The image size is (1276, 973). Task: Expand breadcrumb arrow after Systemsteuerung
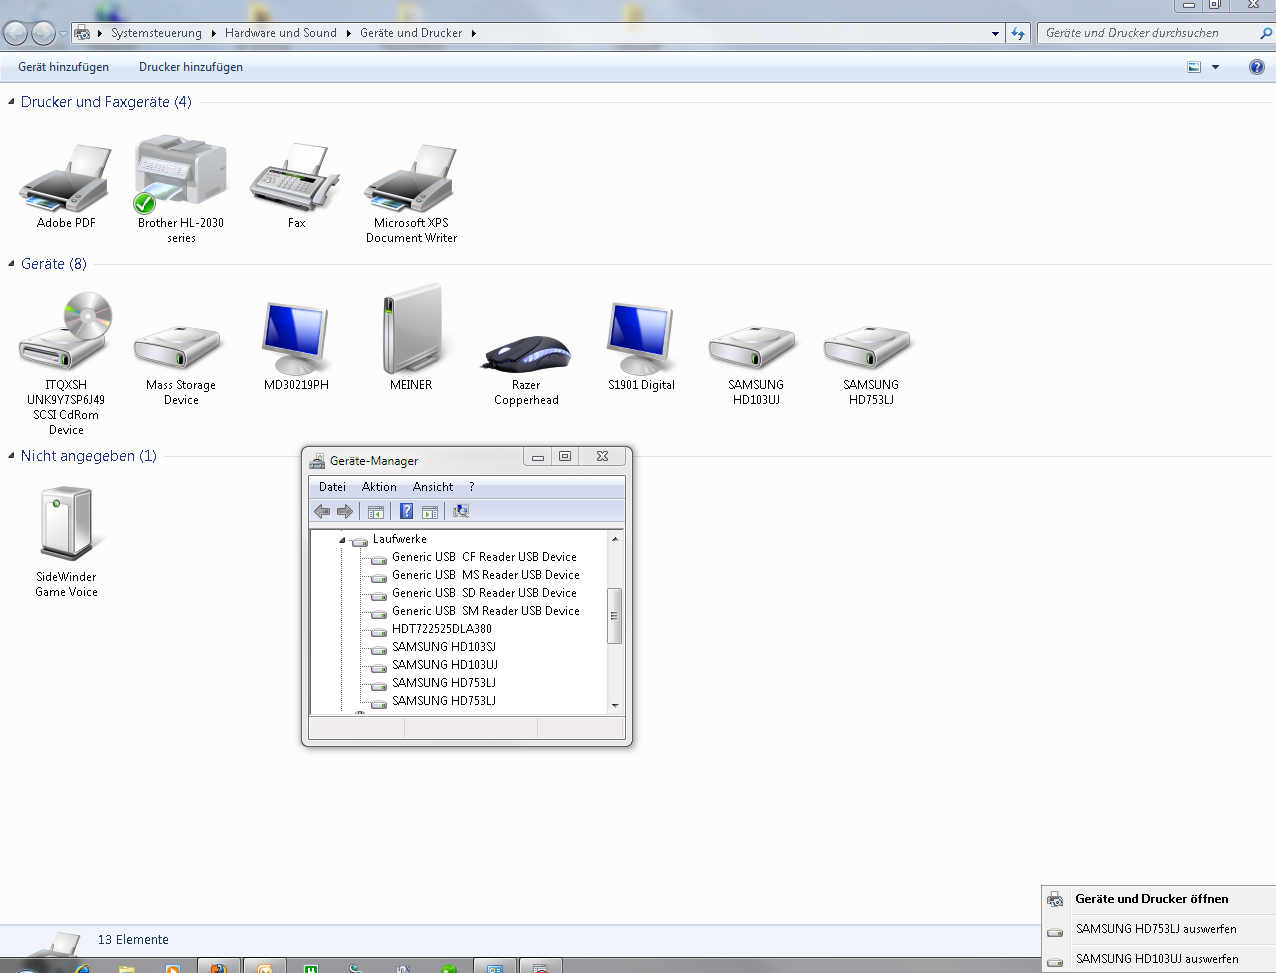(x=213, y=33)
